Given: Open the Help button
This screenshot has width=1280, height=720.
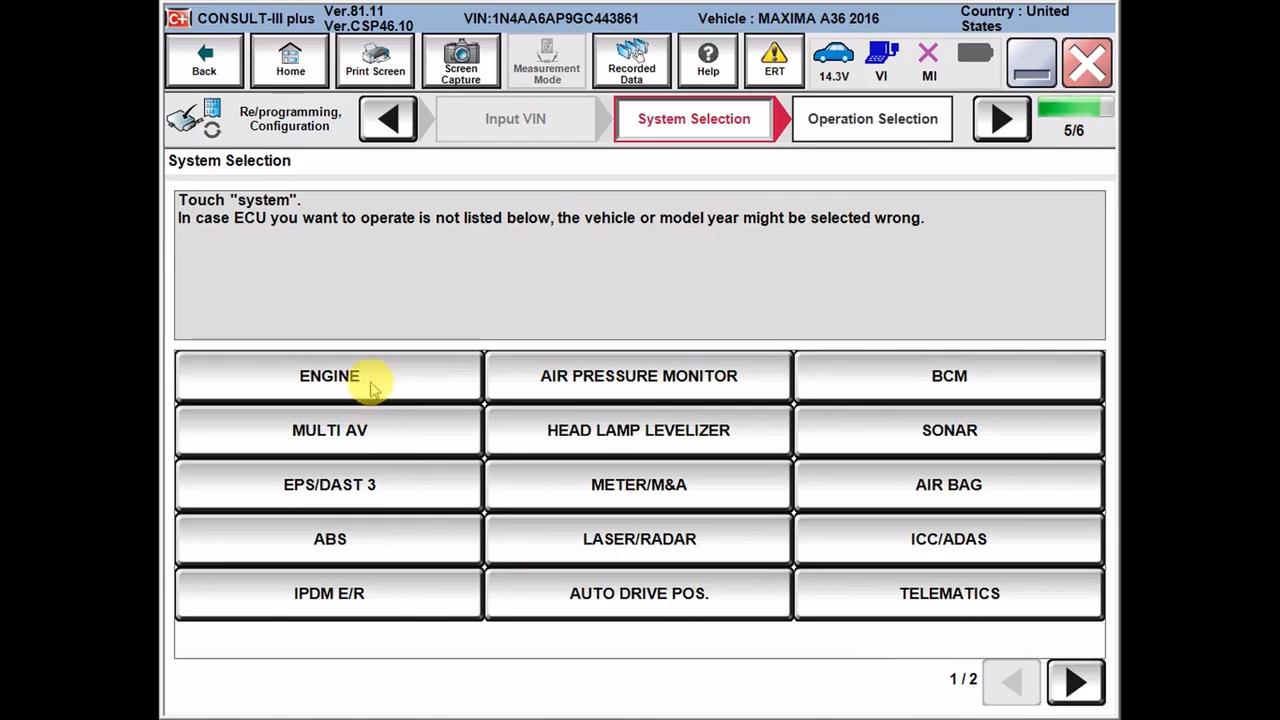Looking at the screenshot, I should point(708,62).
